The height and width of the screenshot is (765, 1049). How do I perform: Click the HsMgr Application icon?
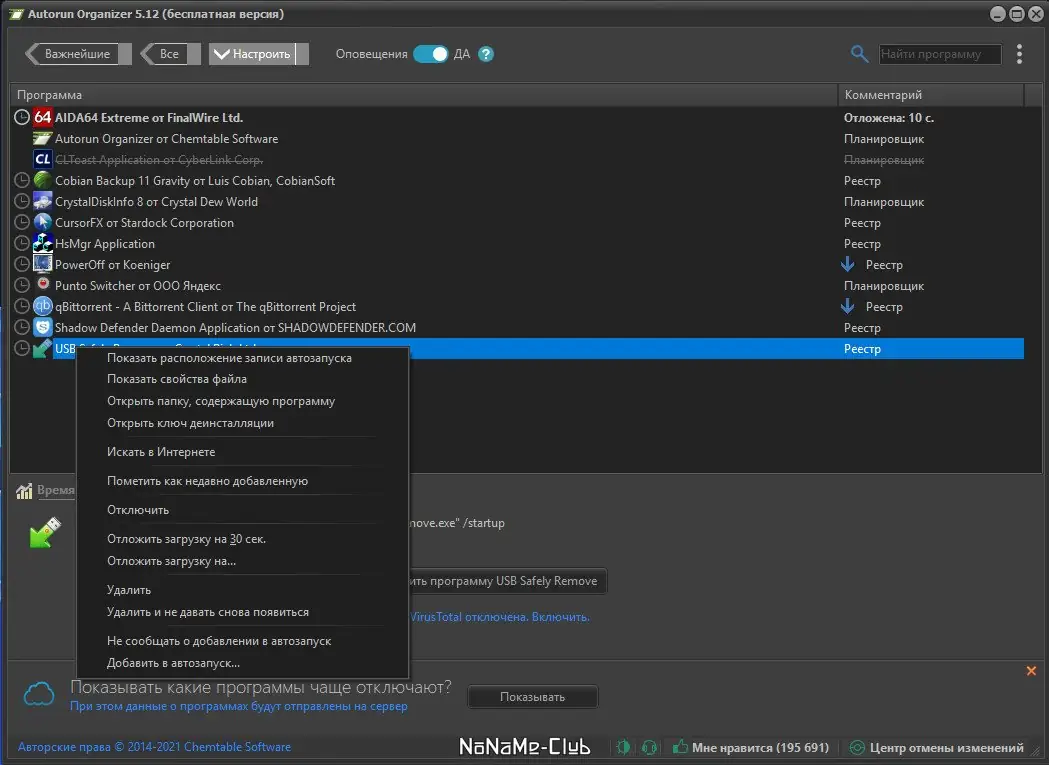pos(43,243)
